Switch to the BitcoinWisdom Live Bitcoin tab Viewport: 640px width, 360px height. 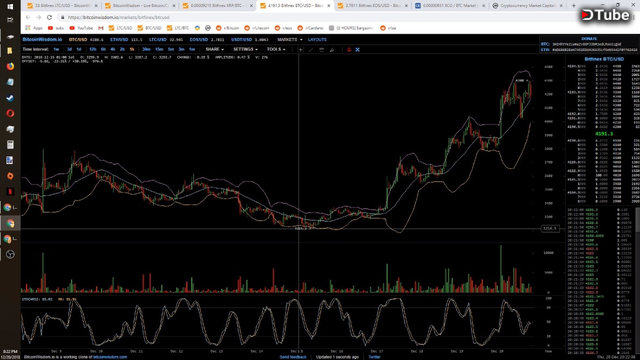[x=140, y=6]
